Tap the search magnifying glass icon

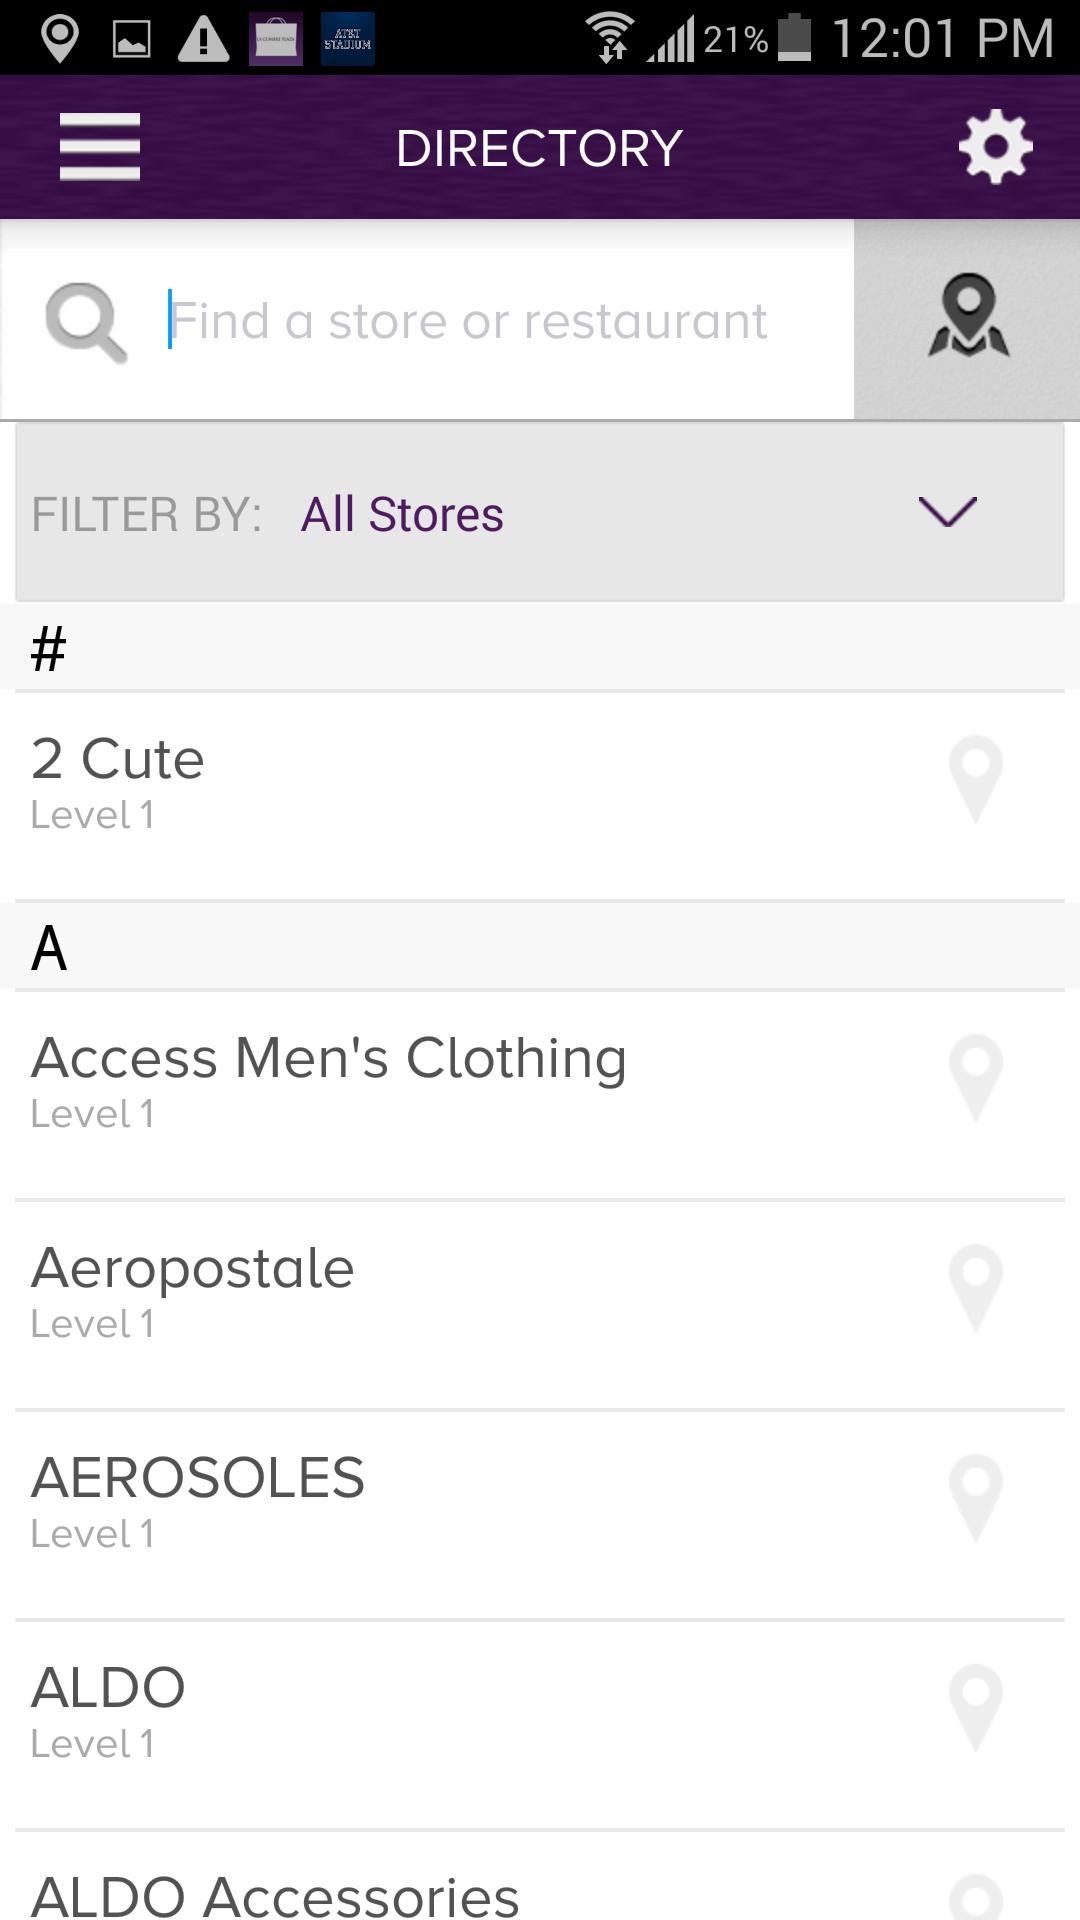coord(86,321)
